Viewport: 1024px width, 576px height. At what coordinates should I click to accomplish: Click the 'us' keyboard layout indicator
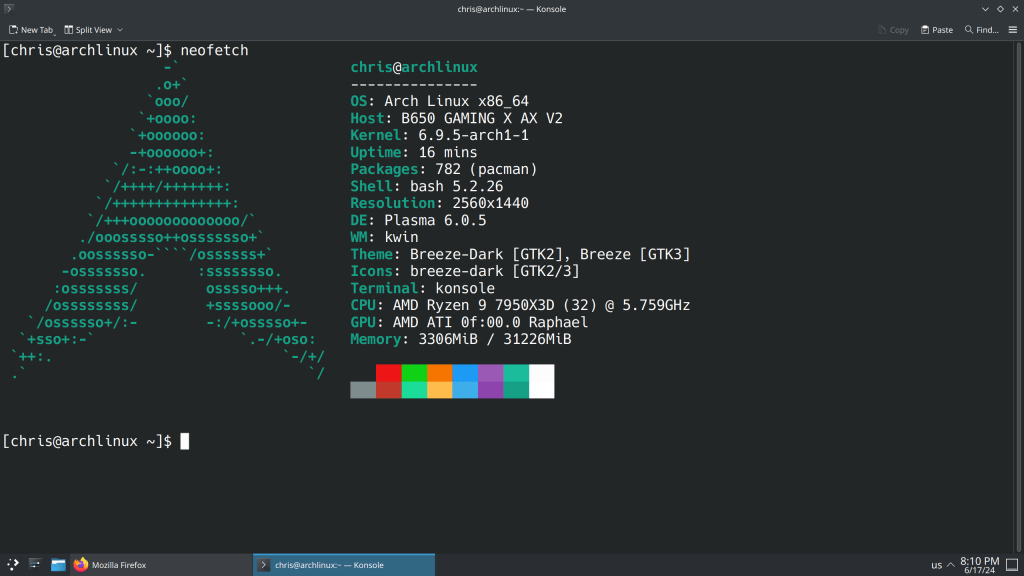[936, 565]
